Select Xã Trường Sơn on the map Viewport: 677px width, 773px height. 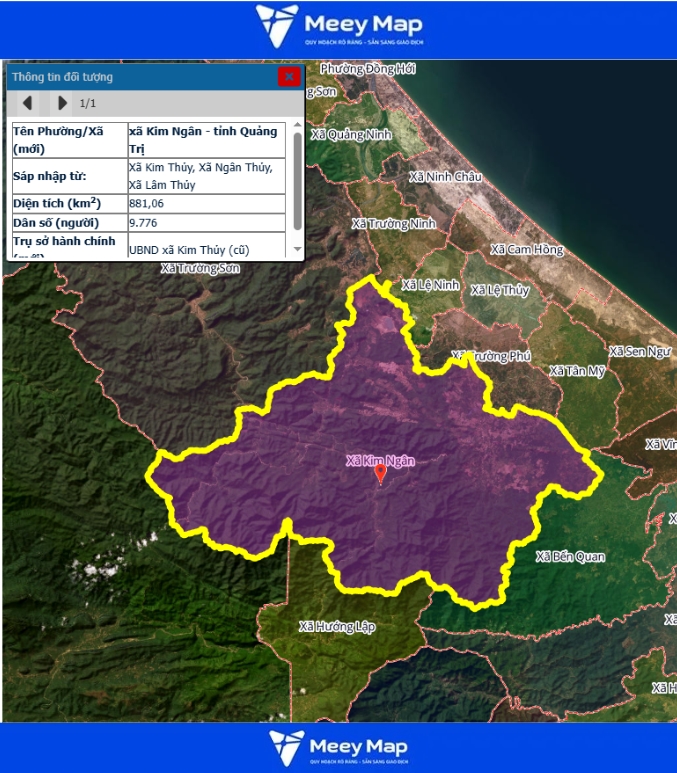pos(200,268)
